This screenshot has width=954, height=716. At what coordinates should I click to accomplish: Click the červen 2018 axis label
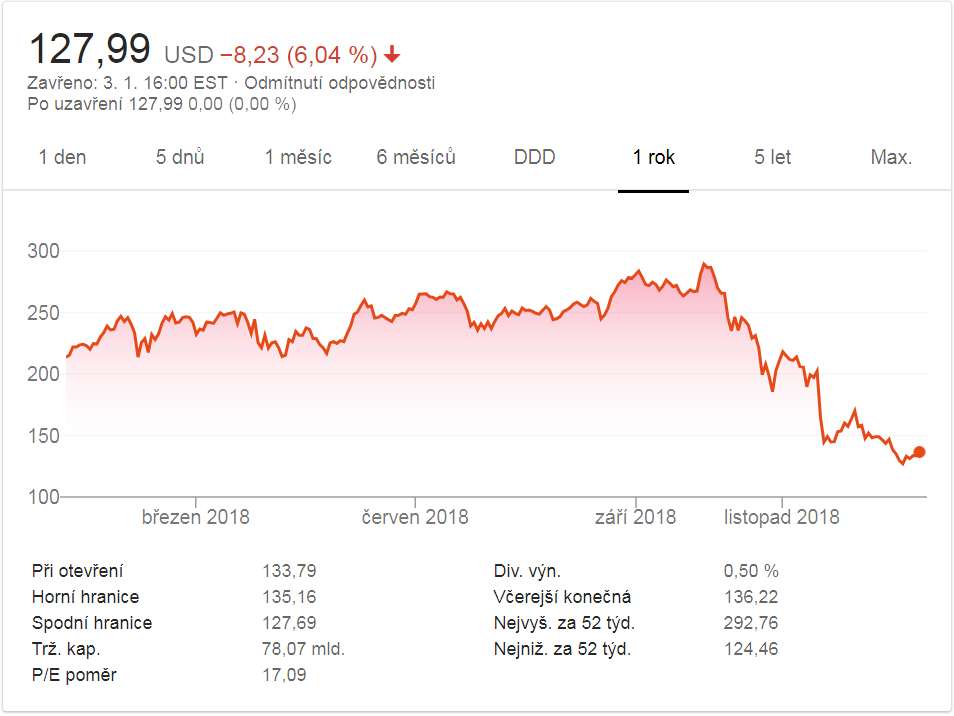(x=415, y=517)
